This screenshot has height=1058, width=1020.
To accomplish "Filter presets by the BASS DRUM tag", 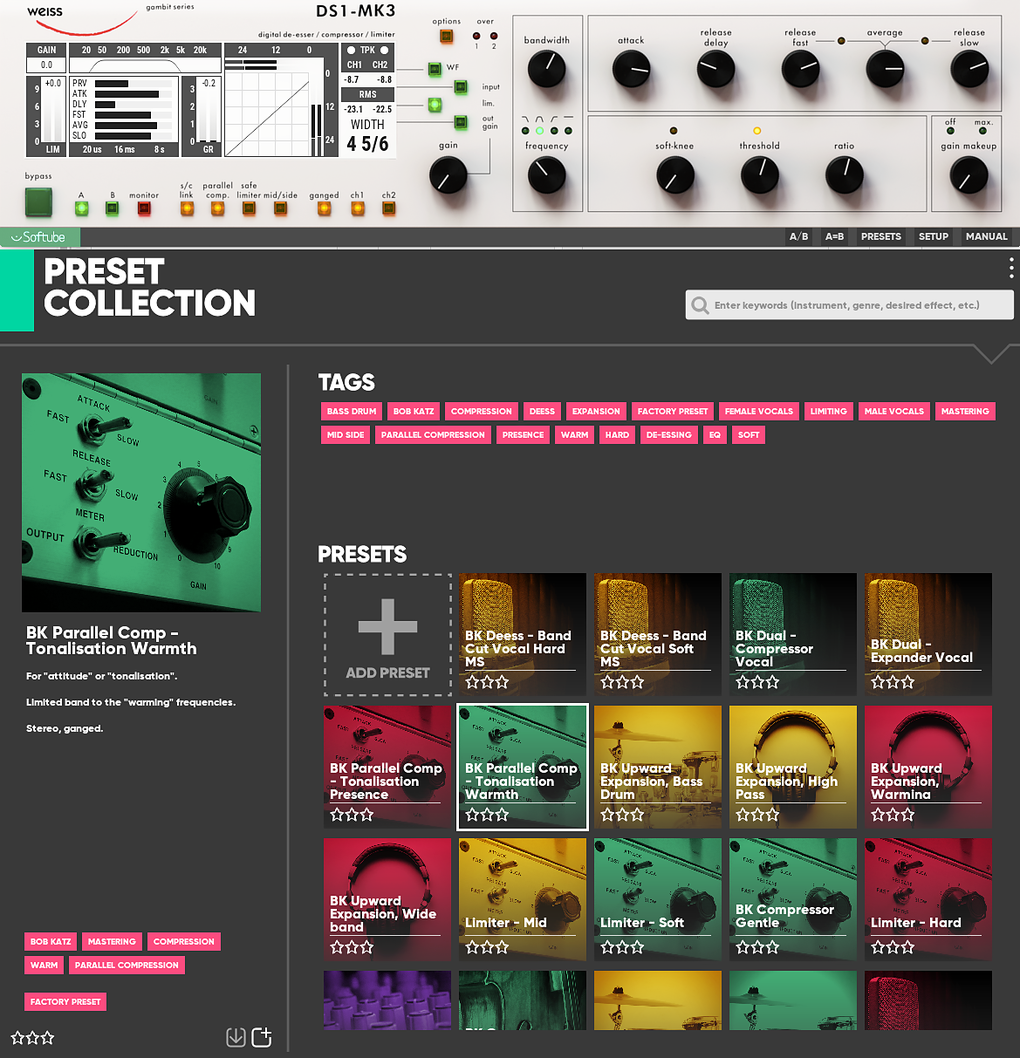I will [x=351, y=412].
